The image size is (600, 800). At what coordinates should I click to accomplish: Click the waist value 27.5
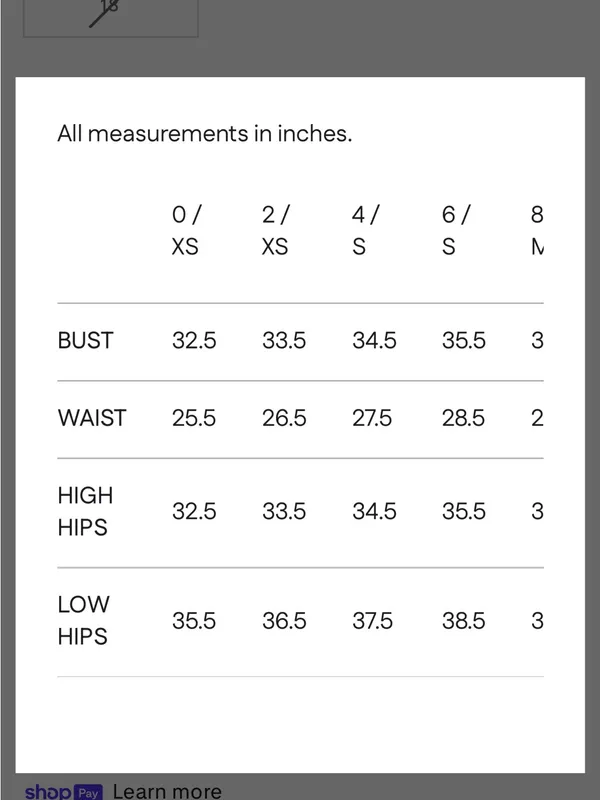[x=372, y=418]
